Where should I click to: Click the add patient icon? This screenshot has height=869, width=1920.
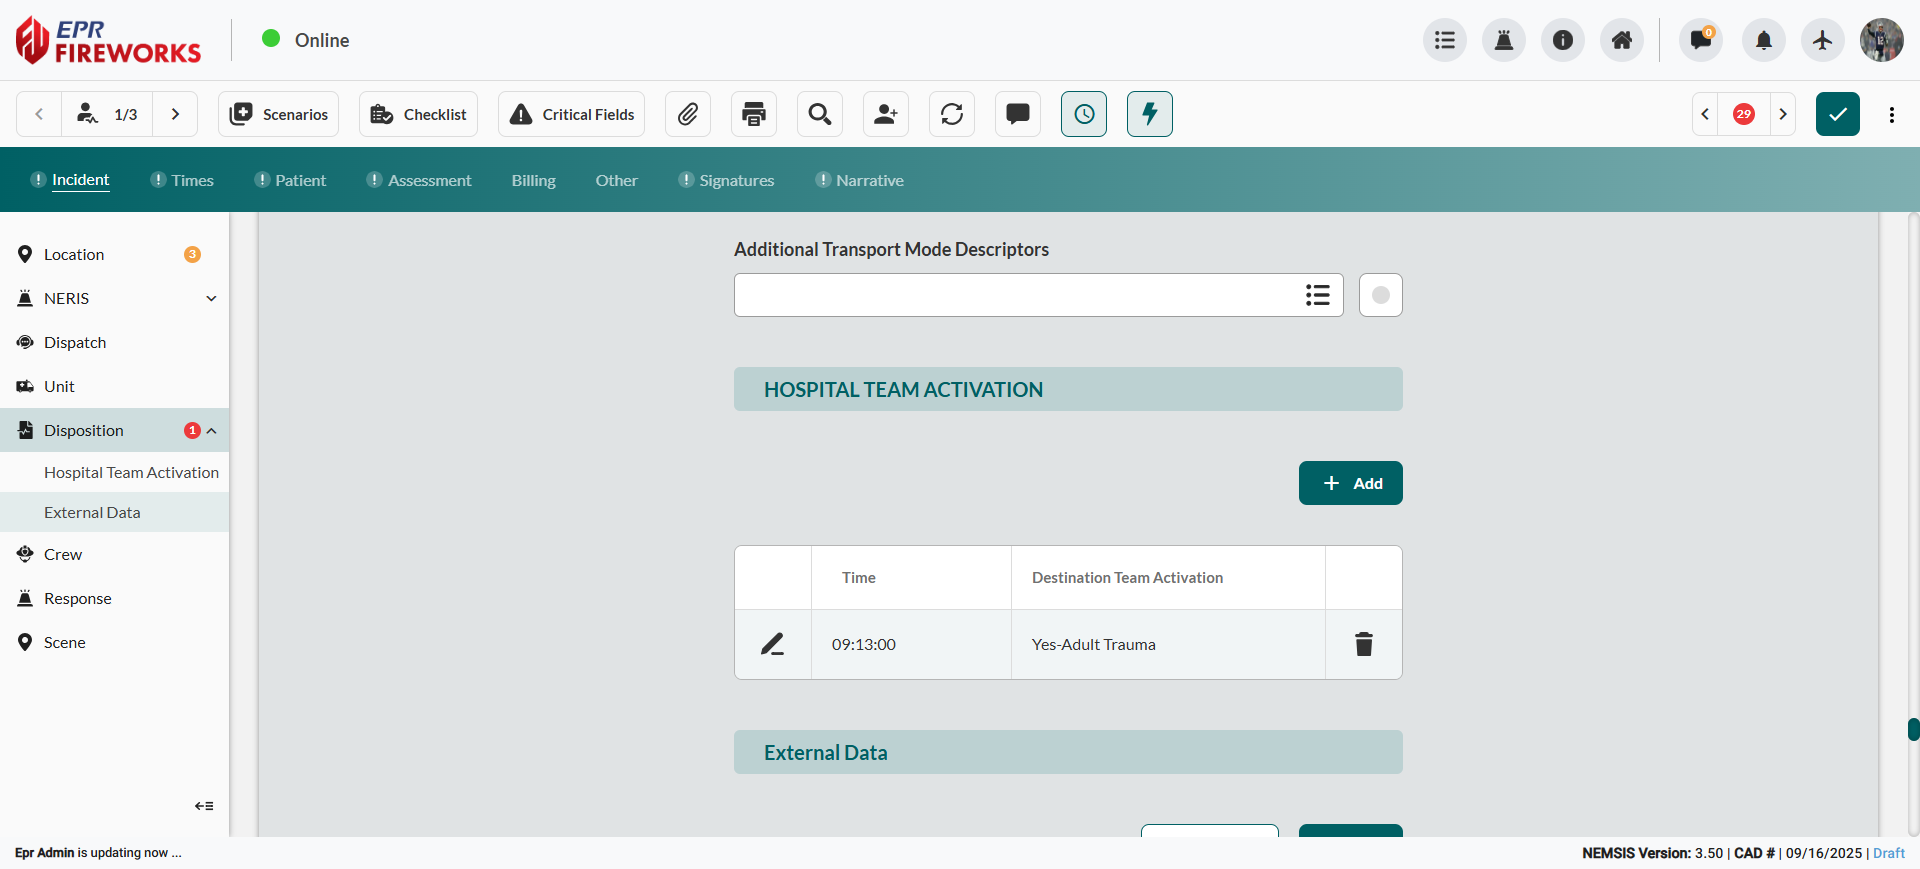point(886,114)
